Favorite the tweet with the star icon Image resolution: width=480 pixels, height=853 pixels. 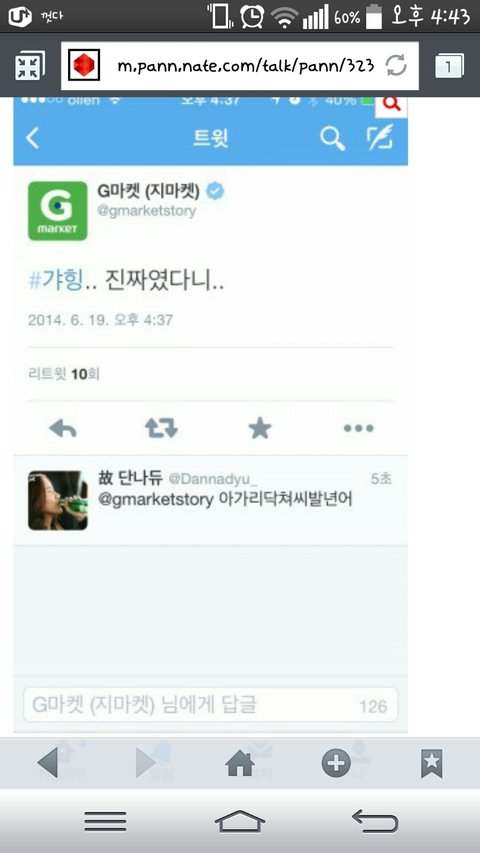point(260,429)
